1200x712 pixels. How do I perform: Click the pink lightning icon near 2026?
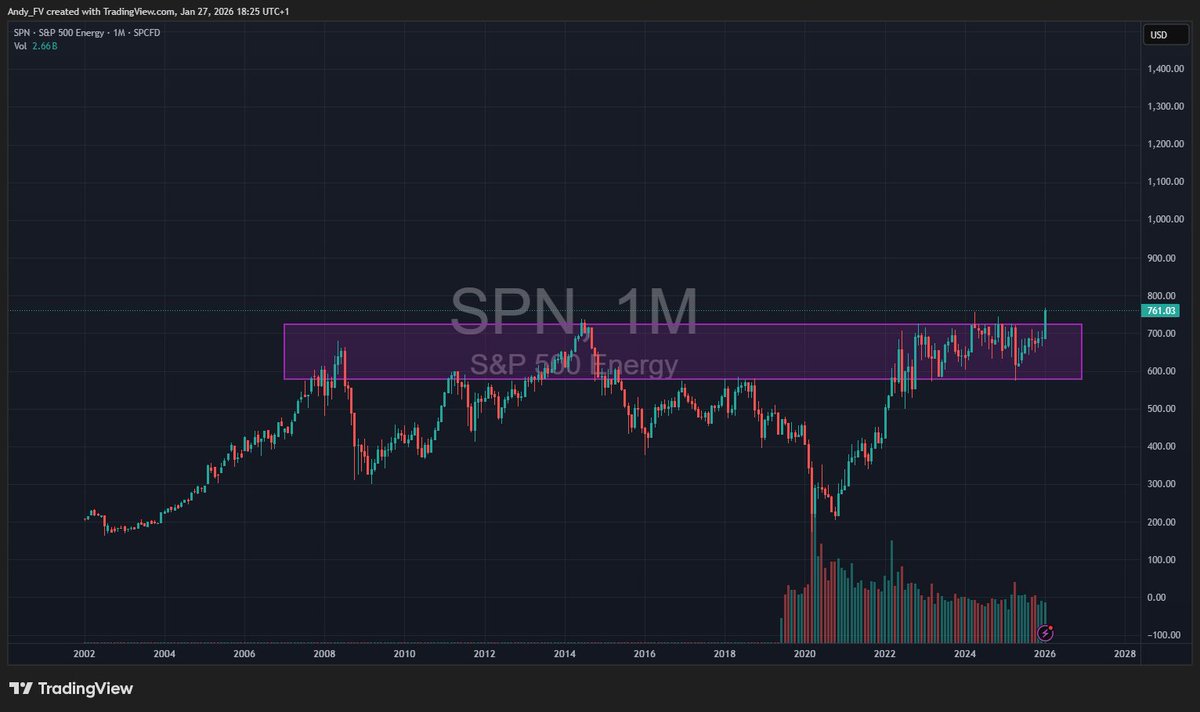click(1045, 632)
